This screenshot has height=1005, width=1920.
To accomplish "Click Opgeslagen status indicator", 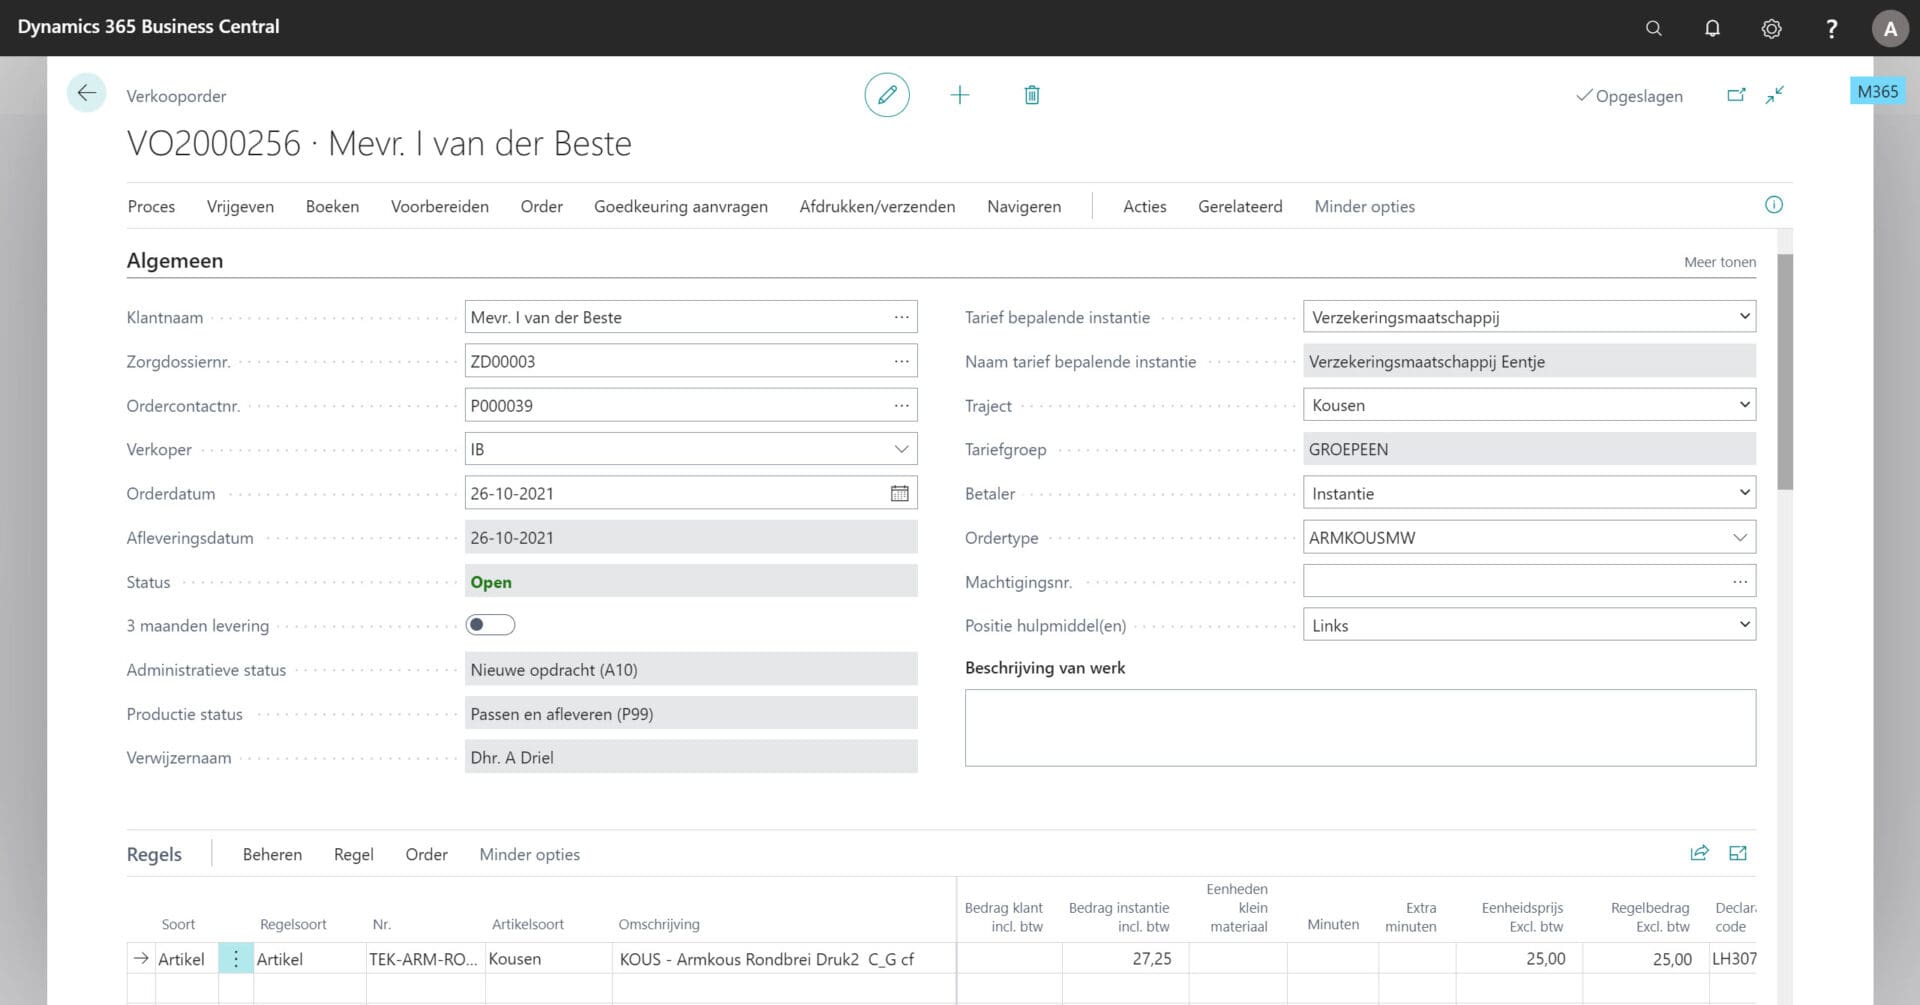I will [x=1629, y=96].
